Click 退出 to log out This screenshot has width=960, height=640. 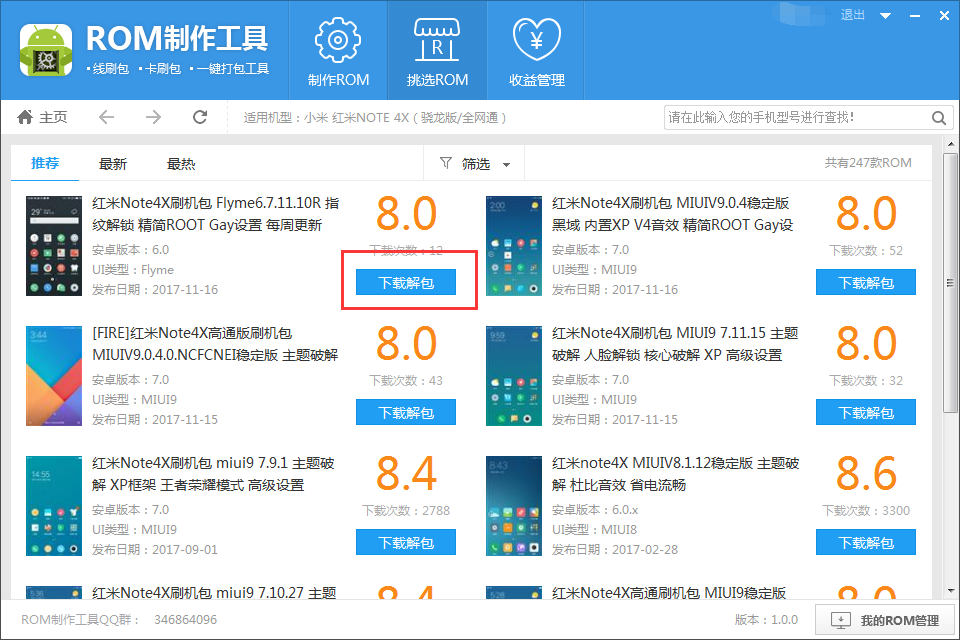tap(851, 15)
